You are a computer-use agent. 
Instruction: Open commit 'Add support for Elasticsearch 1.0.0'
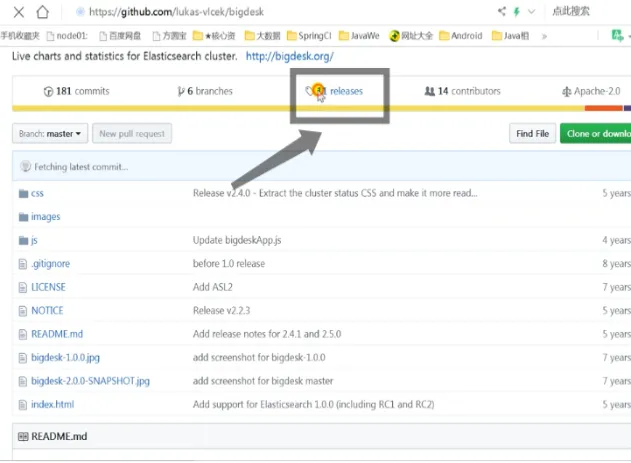tap(313, 404)
